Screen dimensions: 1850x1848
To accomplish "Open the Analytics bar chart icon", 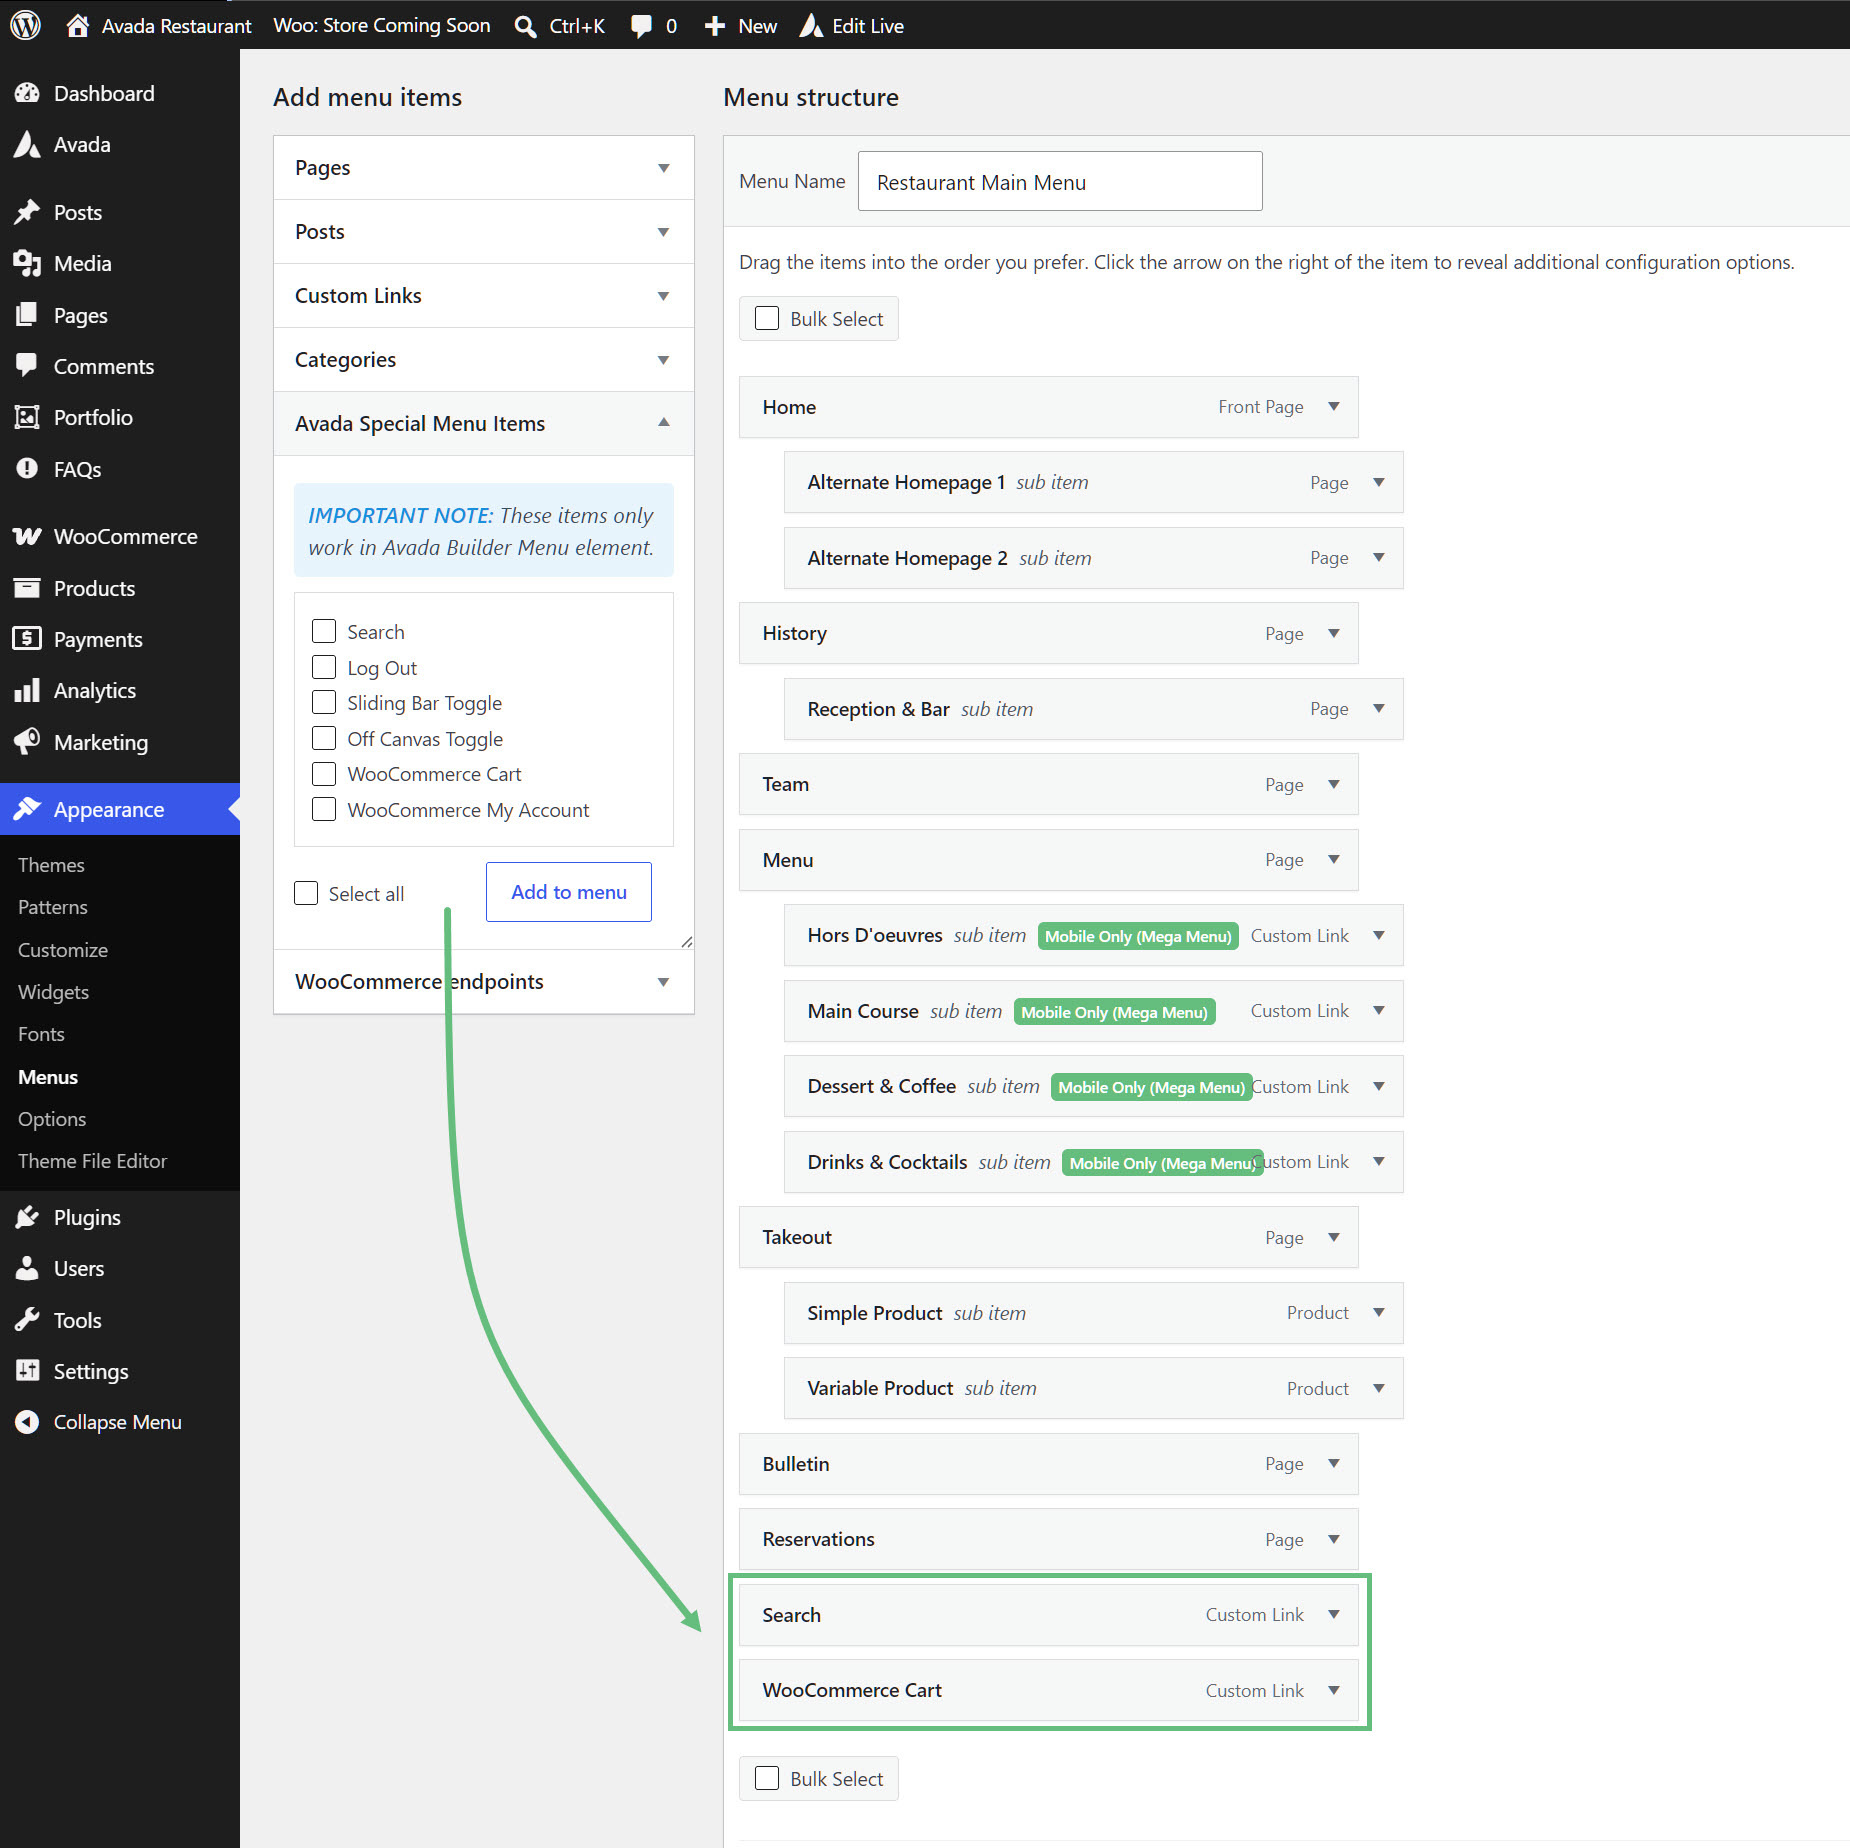I will point(27,690).
